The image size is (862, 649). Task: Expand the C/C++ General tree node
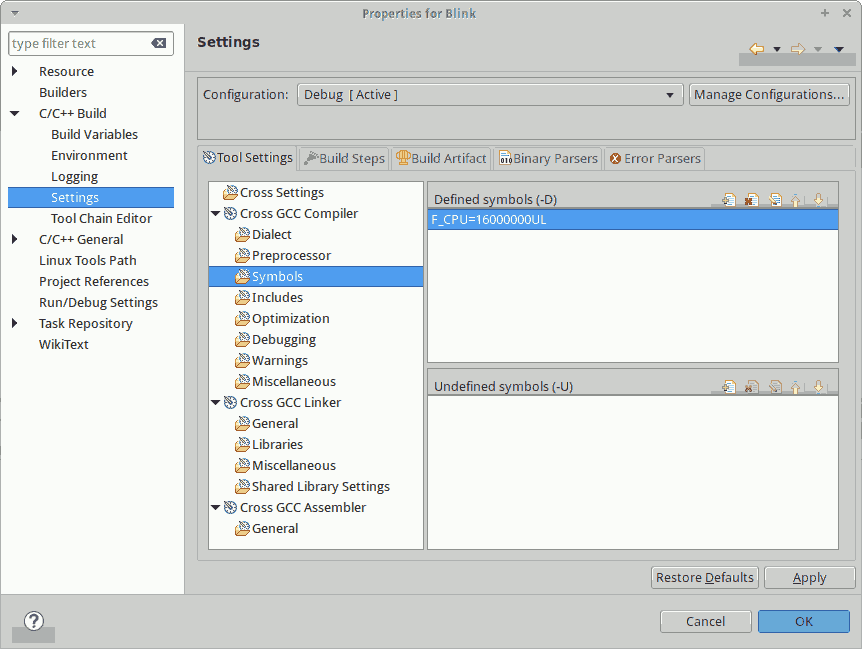click(x=15, y=240)
